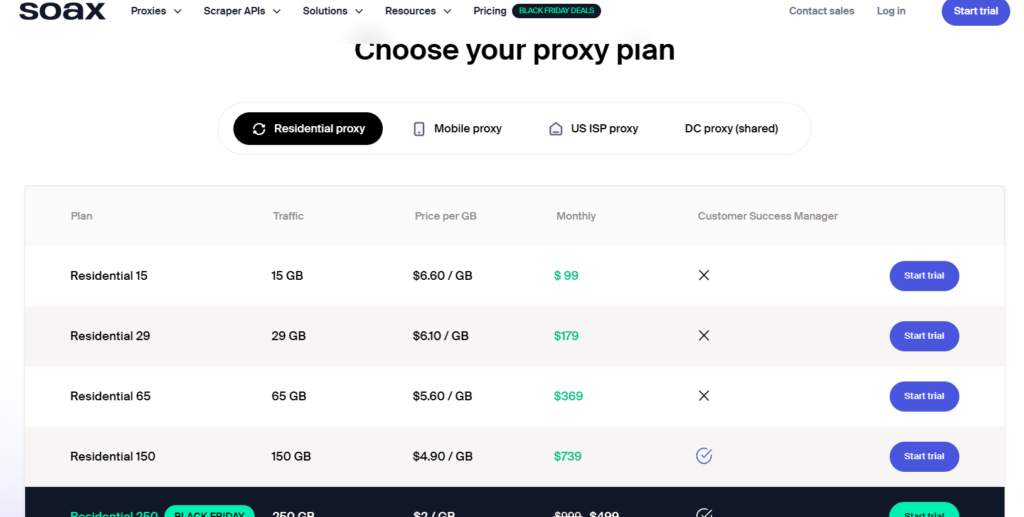This screenshot has height=517, width=1024.
Task: Click the refresh icon on Residential proxy tab
Action: [259, 129]
